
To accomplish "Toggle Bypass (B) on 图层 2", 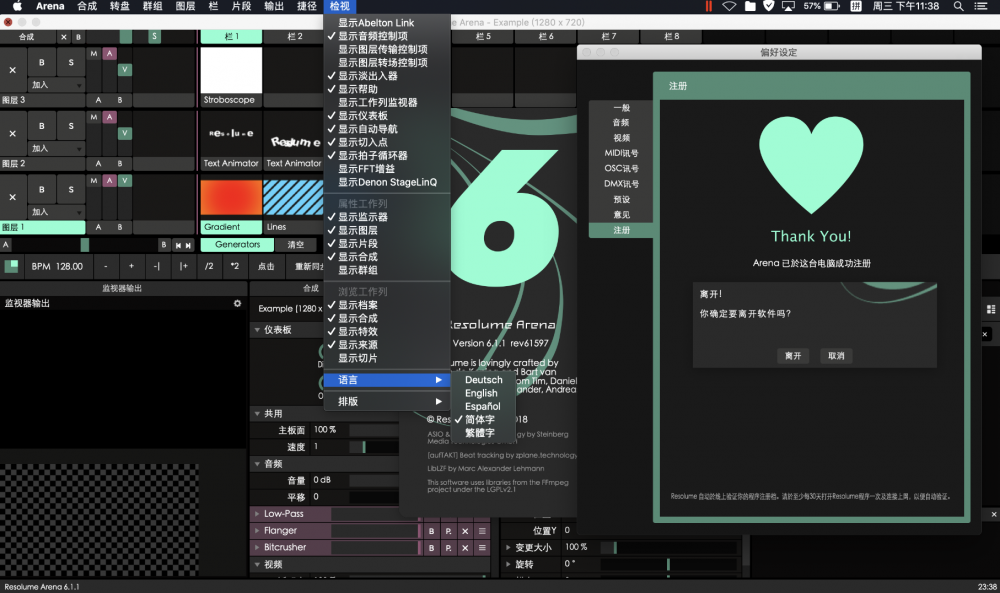I will tap(42, 126).
